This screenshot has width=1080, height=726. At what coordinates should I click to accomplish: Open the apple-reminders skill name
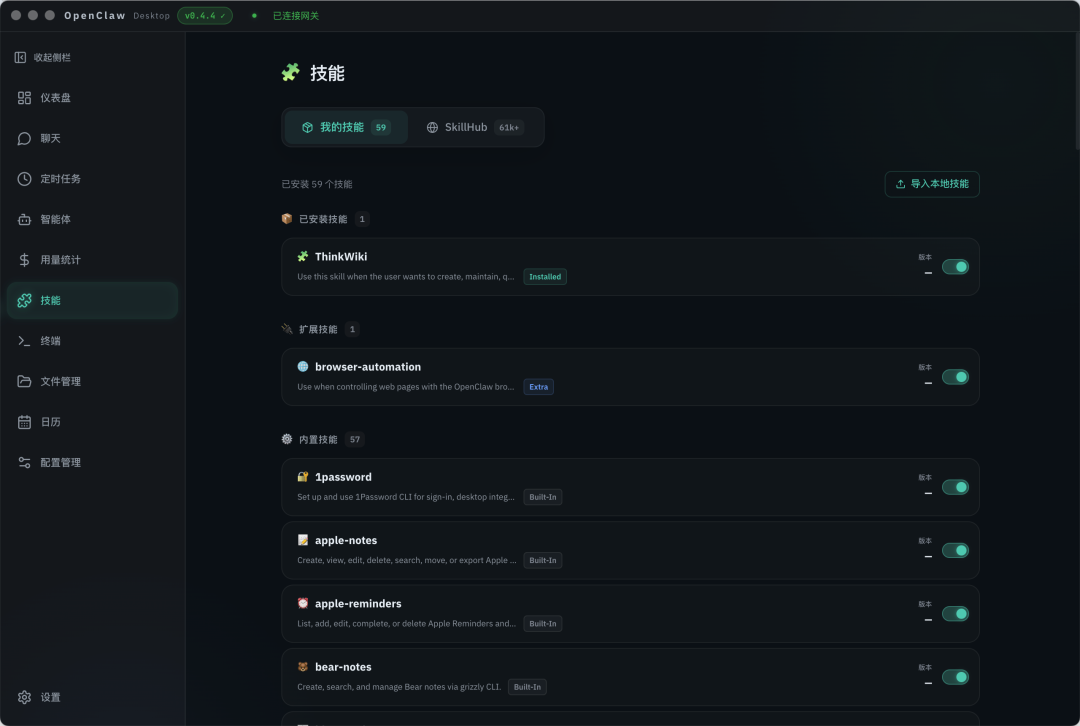point(358,603)
